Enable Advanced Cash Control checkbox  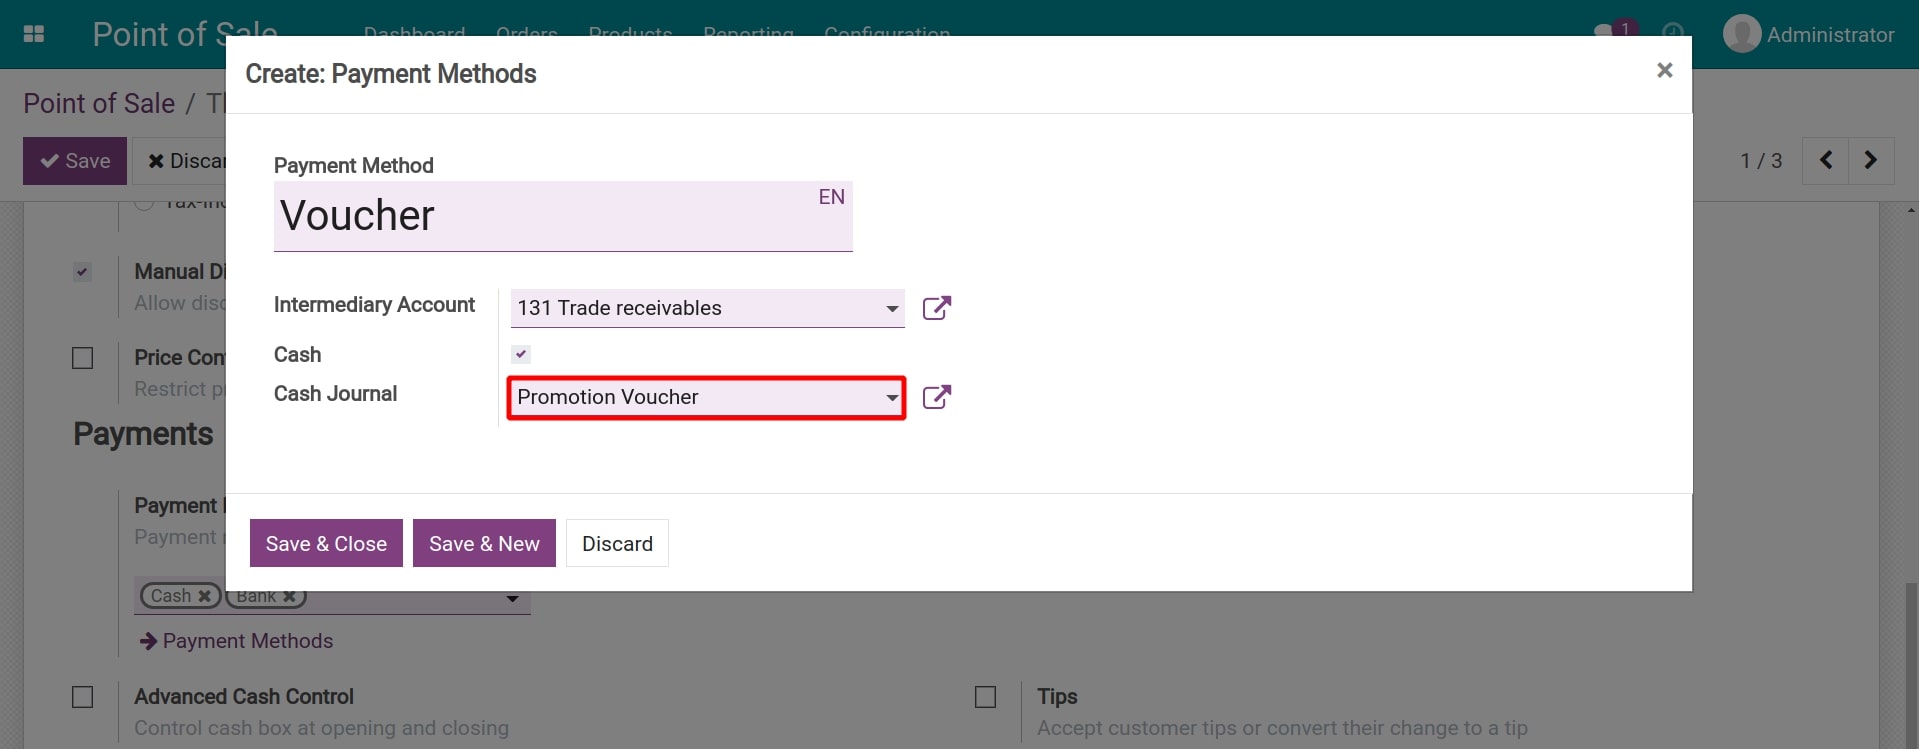(x=83, y=697)
